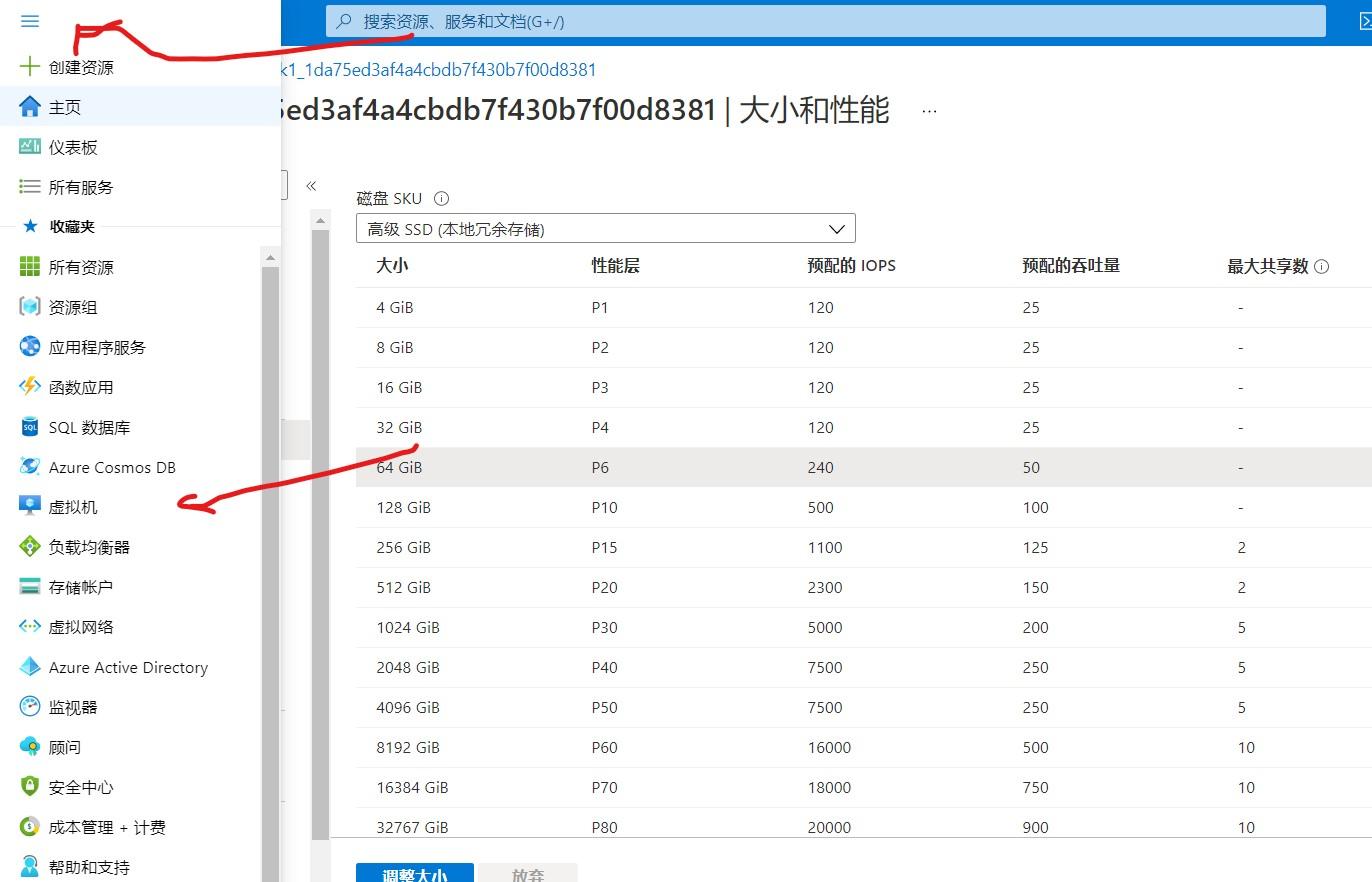The height and width of the screenshot is (882, 1372).
Task: Open the ellipsis more options menu
Action: pyautogui.click(x=929, y=111)
